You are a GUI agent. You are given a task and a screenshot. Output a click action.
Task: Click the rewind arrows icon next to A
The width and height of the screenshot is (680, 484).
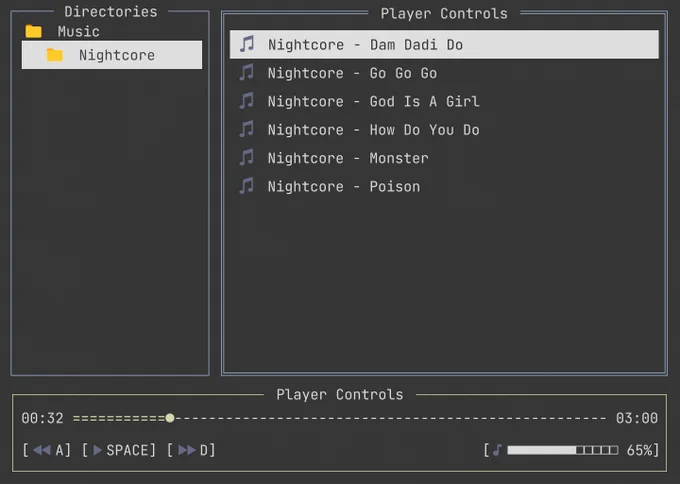(42, 450)
